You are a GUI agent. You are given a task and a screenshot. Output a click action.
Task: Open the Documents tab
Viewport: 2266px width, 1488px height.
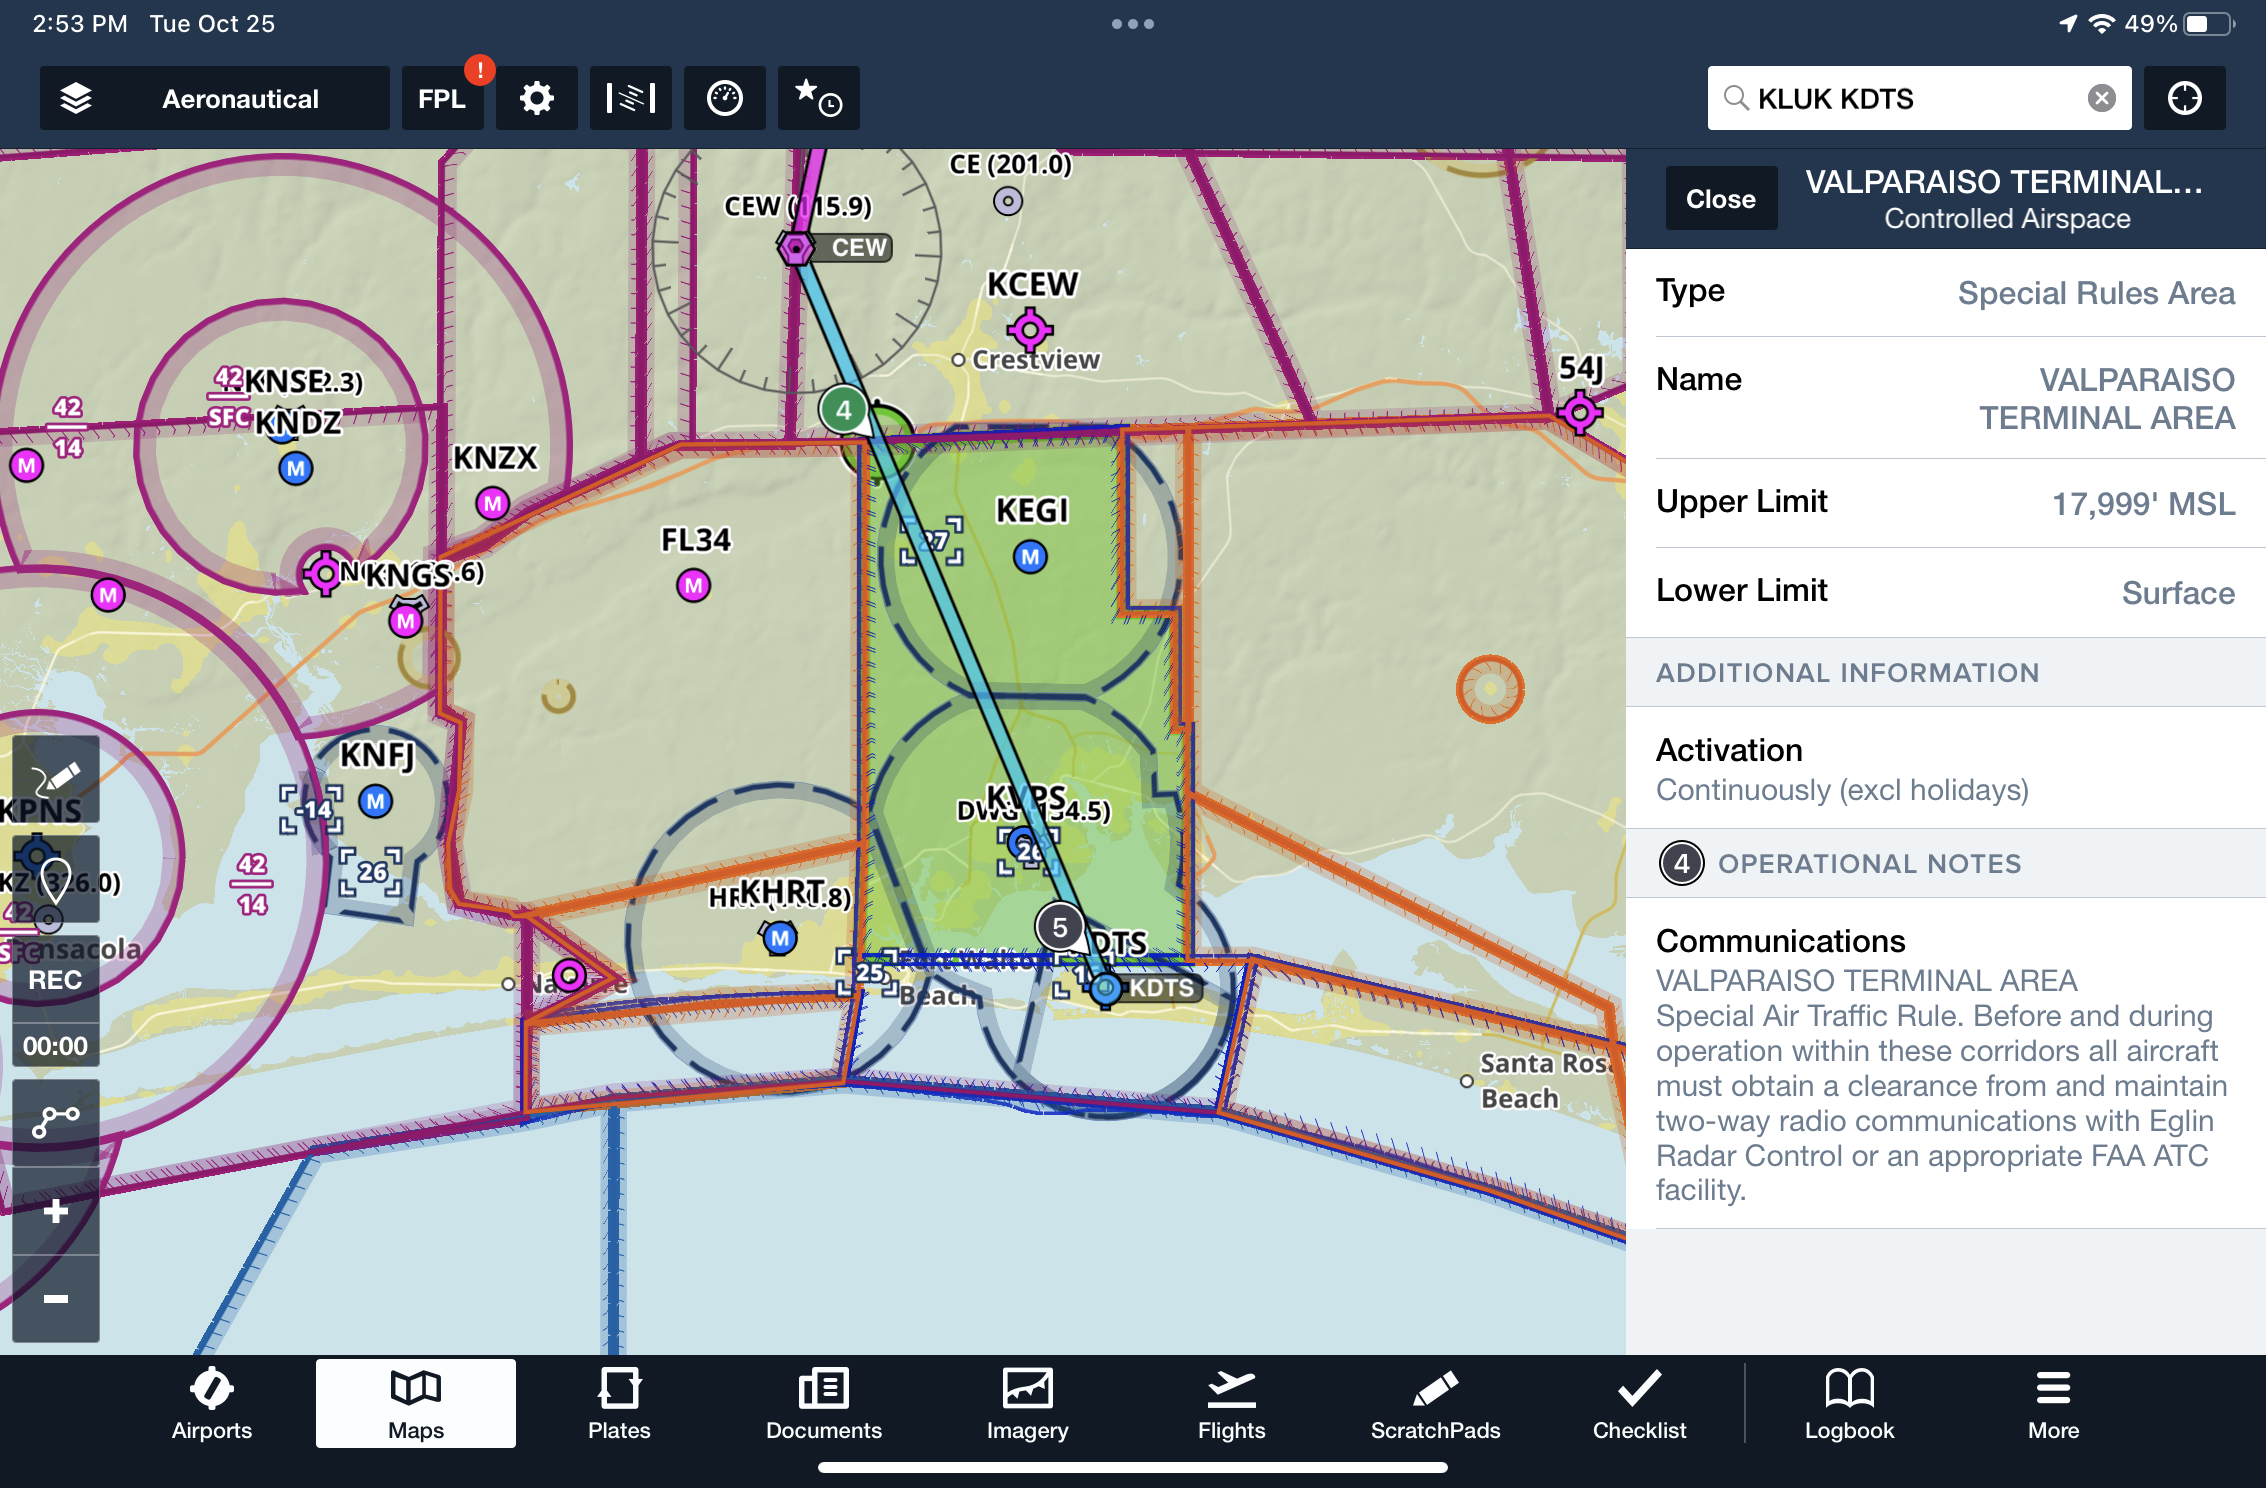[824, 1404]
